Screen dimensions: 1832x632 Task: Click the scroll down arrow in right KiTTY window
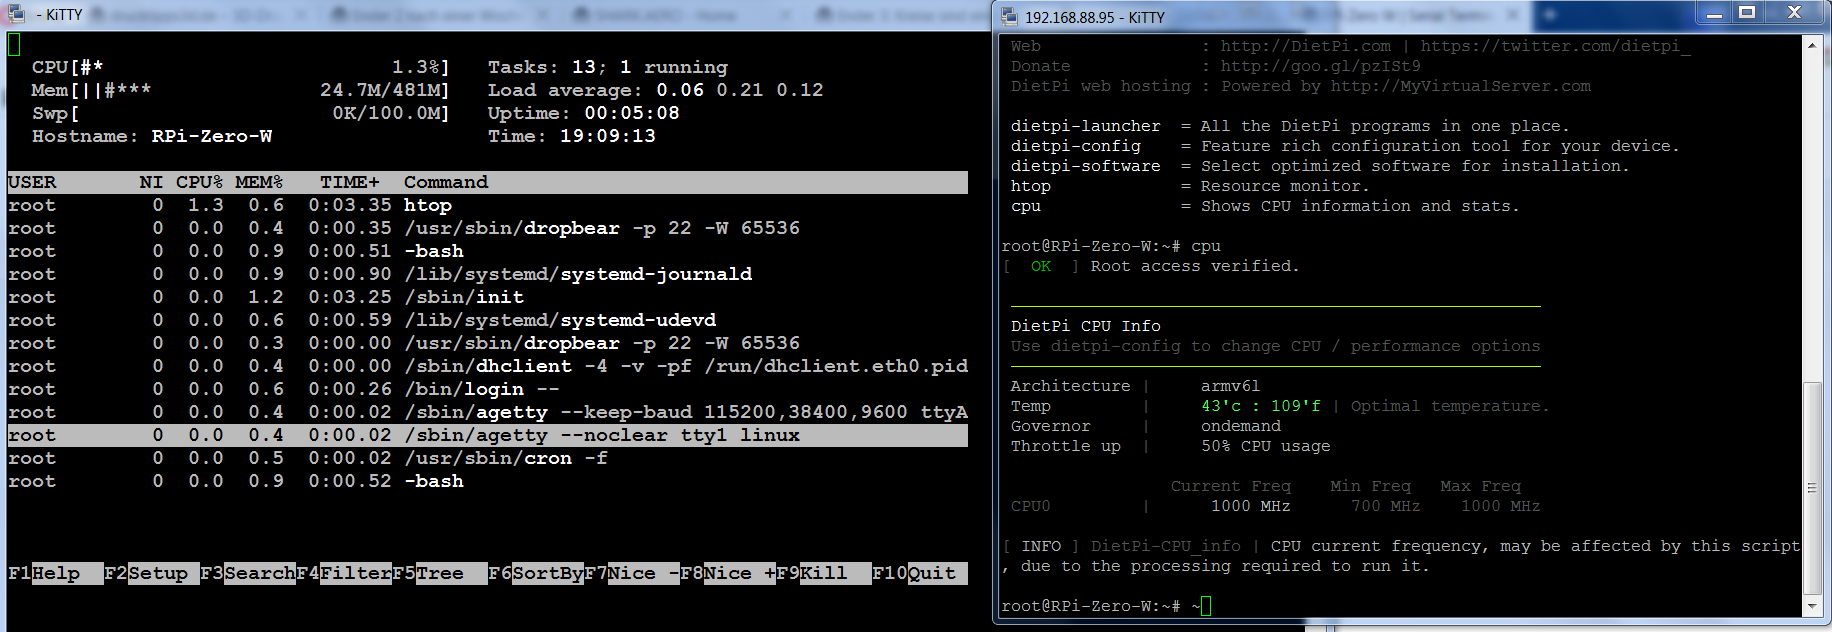click(x=1811, y=606)
